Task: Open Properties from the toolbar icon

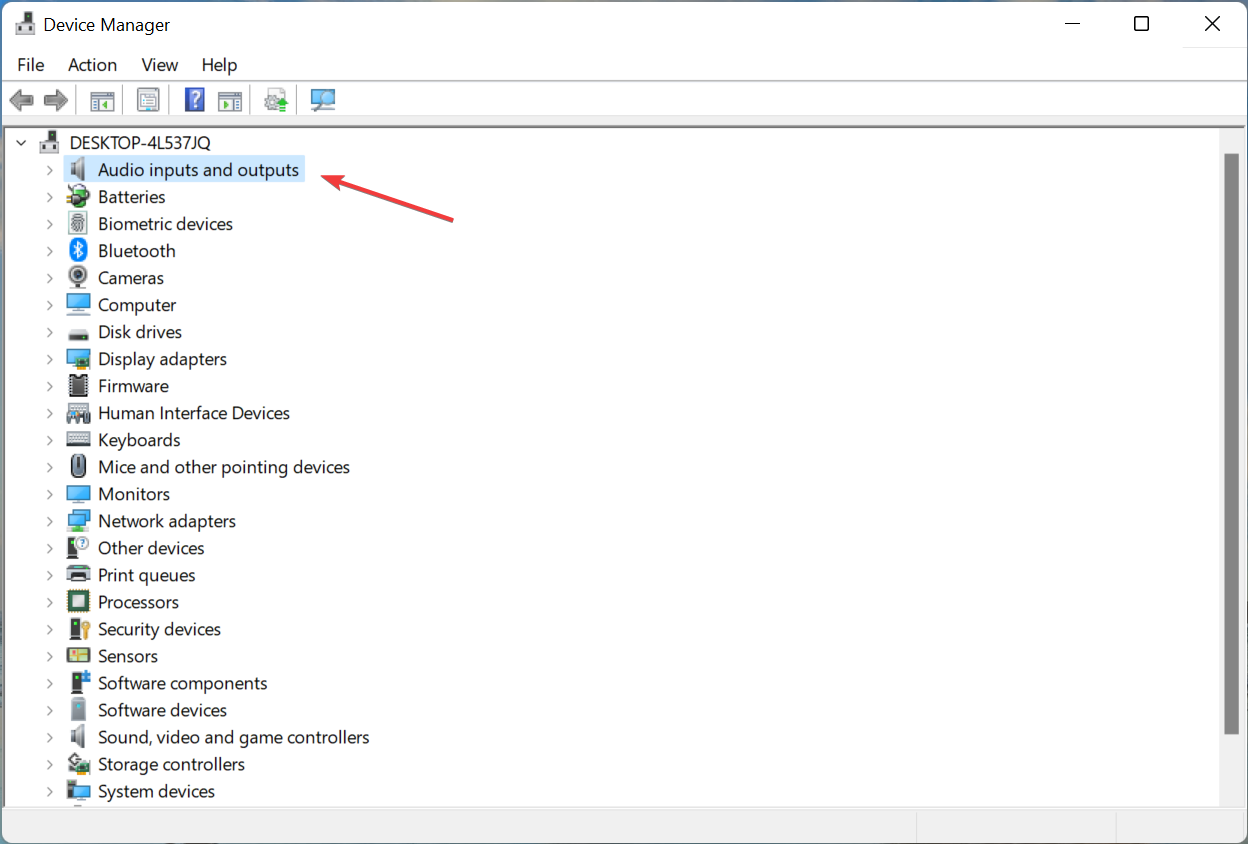Action: [x=148, y=100]
